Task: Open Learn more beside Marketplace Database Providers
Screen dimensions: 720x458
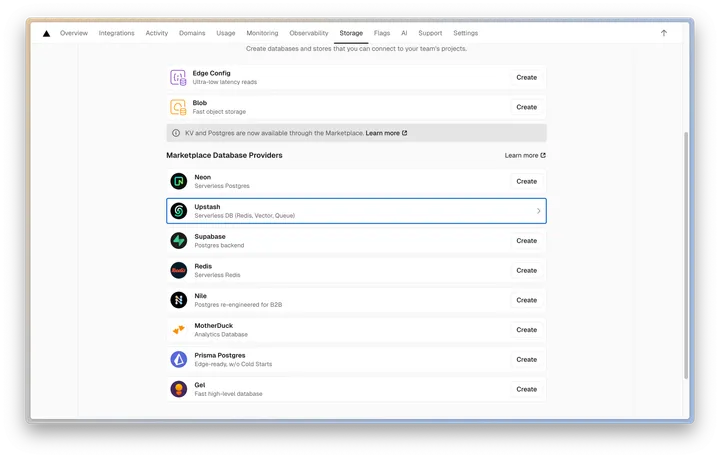Action: click(525, 155)
